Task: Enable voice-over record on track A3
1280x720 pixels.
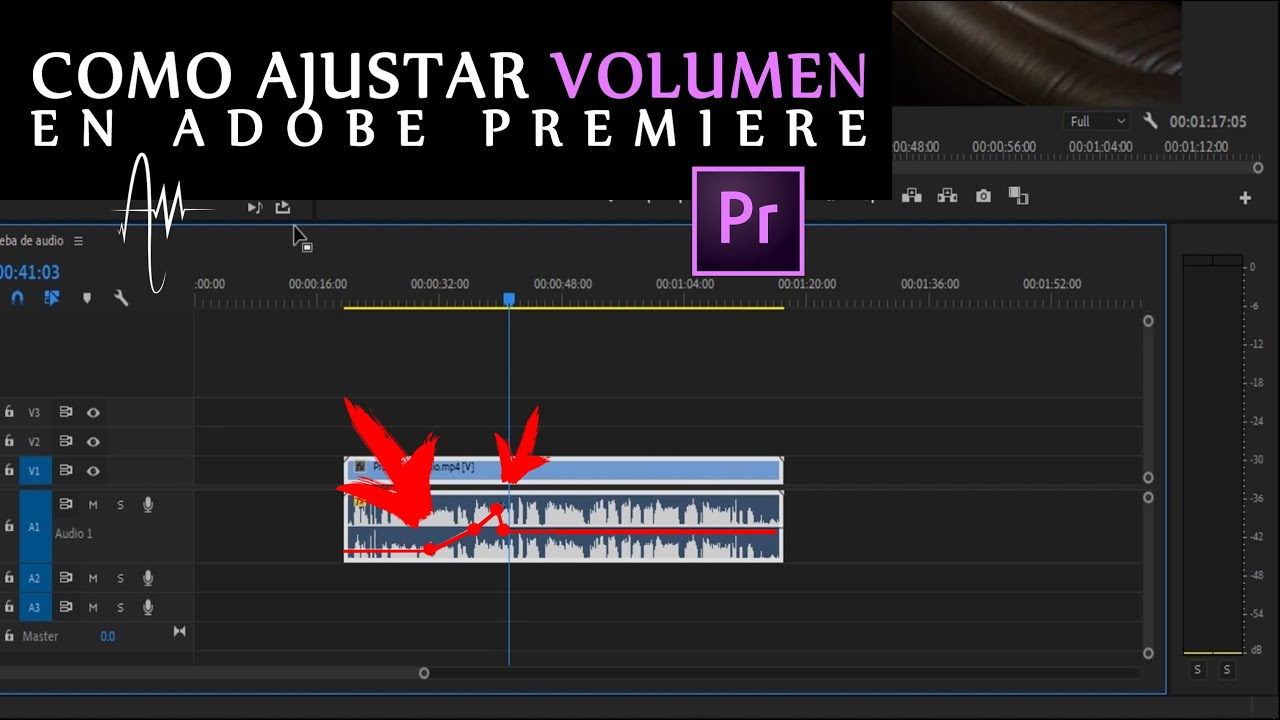Action: tap(148, 607)
